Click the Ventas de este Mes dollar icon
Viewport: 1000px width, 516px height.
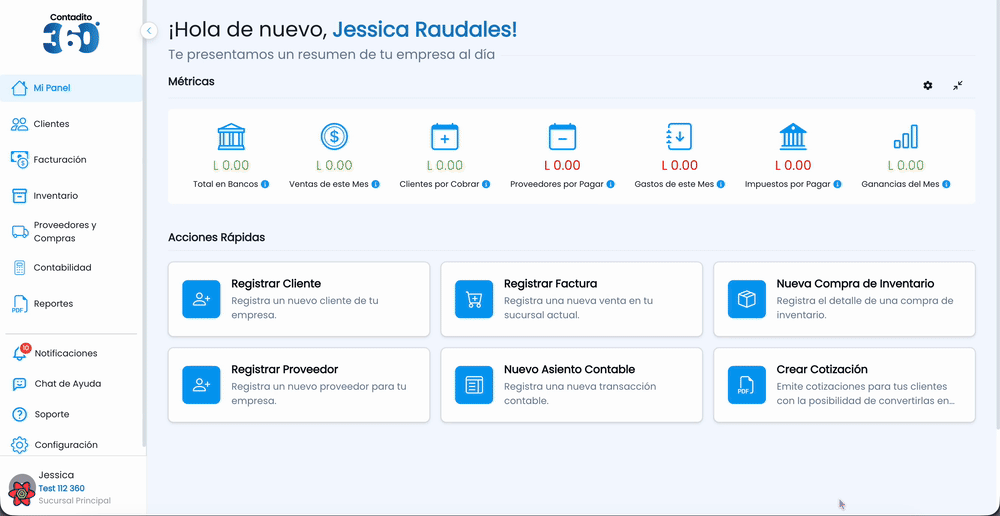coord(334,136)
